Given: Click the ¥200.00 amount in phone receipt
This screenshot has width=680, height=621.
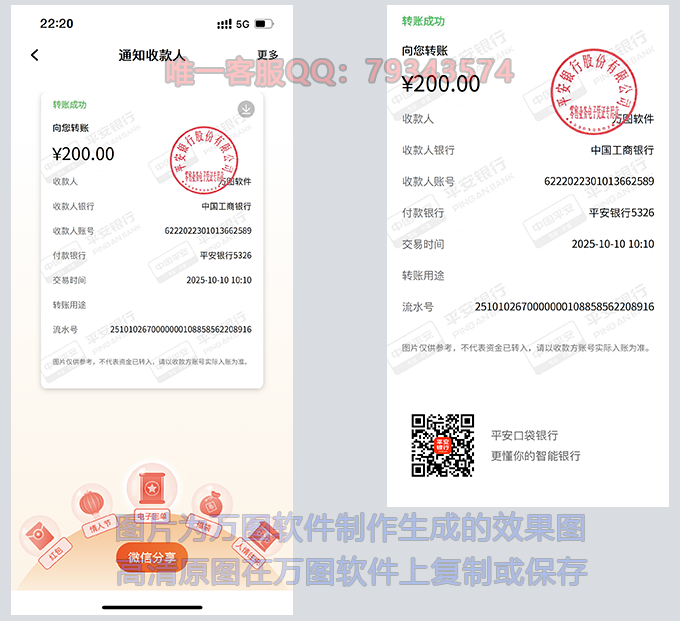Looking at the screenshot, I should [83, 154].
